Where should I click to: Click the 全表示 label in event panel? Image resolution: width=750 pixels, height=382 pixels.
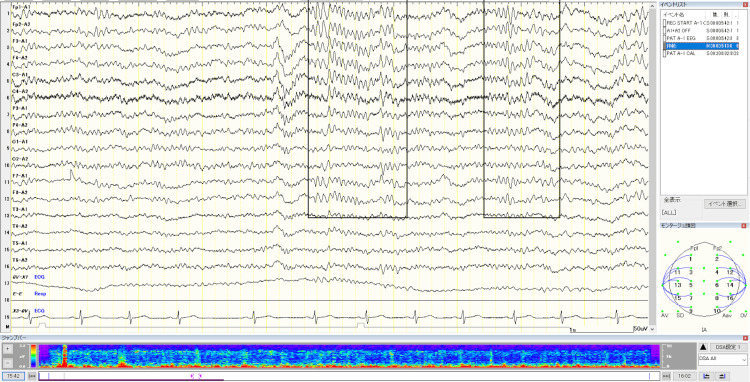[x=672, y=200]
